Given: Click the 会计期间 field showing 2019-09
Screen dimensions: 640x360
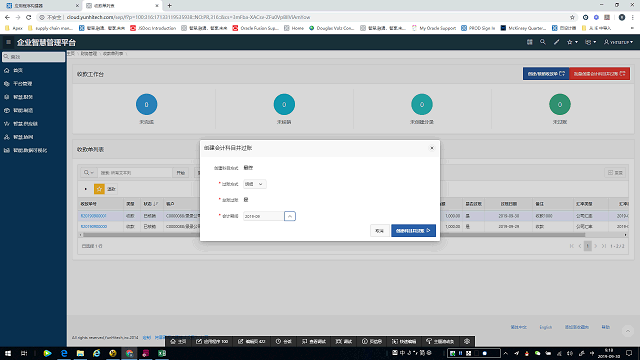Looking at the screenshot, I should [263, 216].
